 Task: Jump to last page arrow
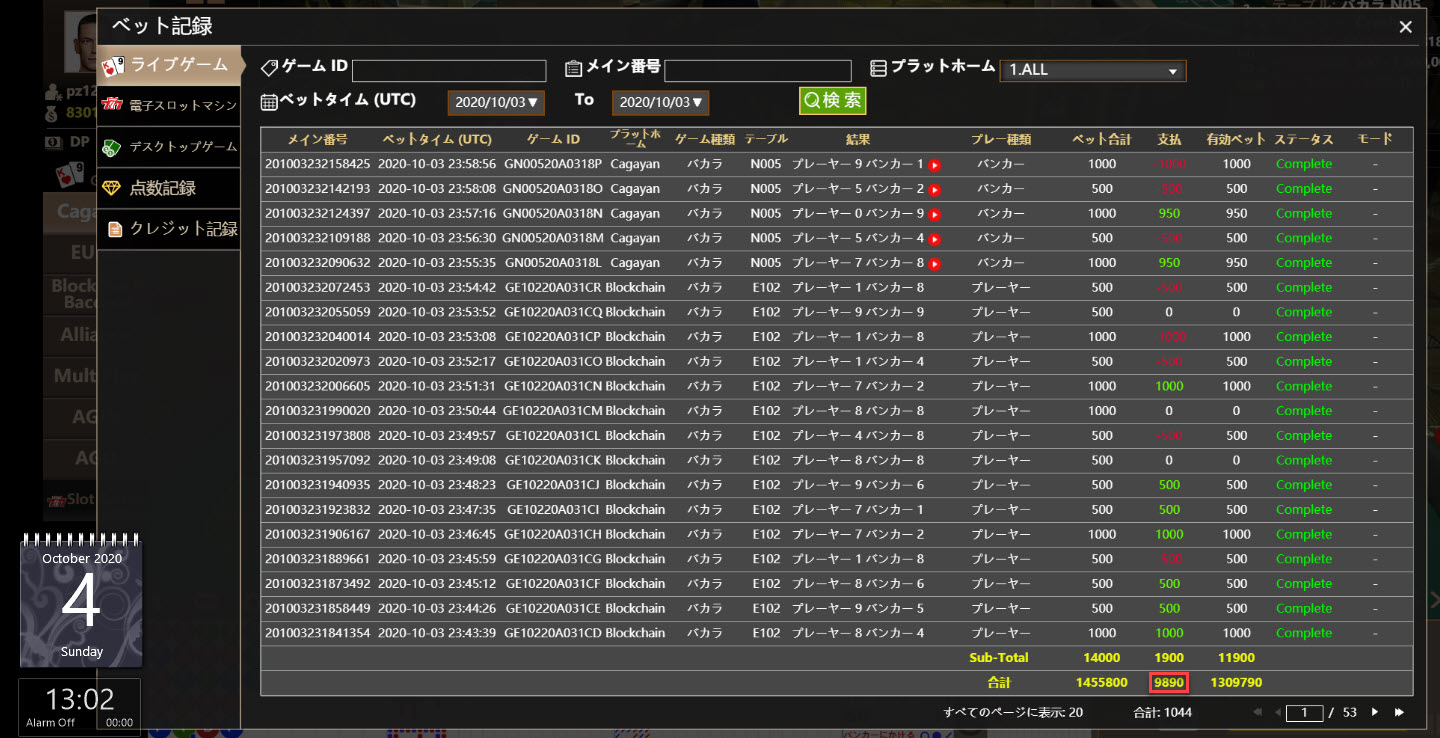(1399, 712)
